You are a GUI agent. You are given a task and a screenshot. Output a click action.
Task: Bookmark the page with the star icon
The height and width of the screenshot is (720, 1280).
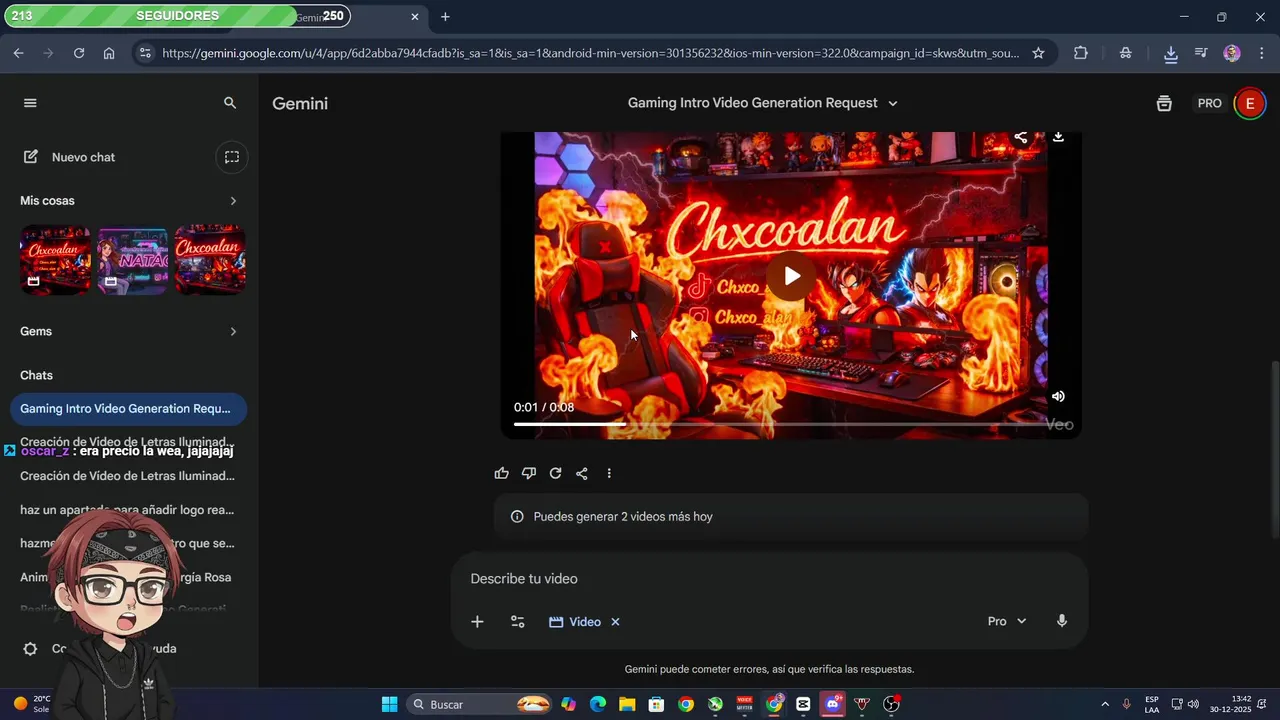coord(1038,53)
